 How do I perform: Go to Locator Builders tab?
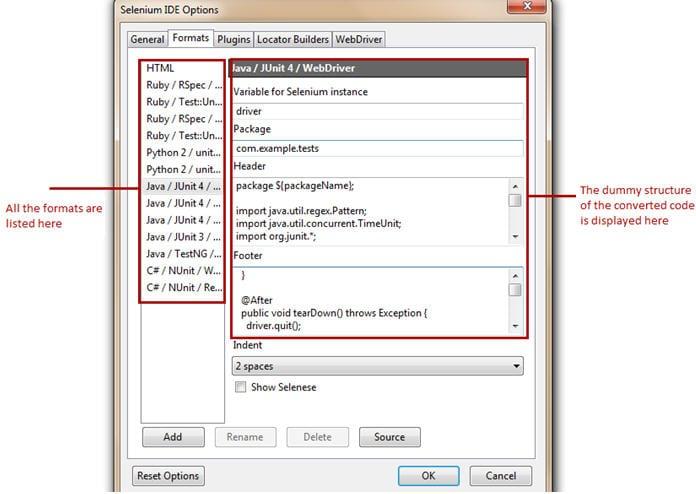coord(293,40)
